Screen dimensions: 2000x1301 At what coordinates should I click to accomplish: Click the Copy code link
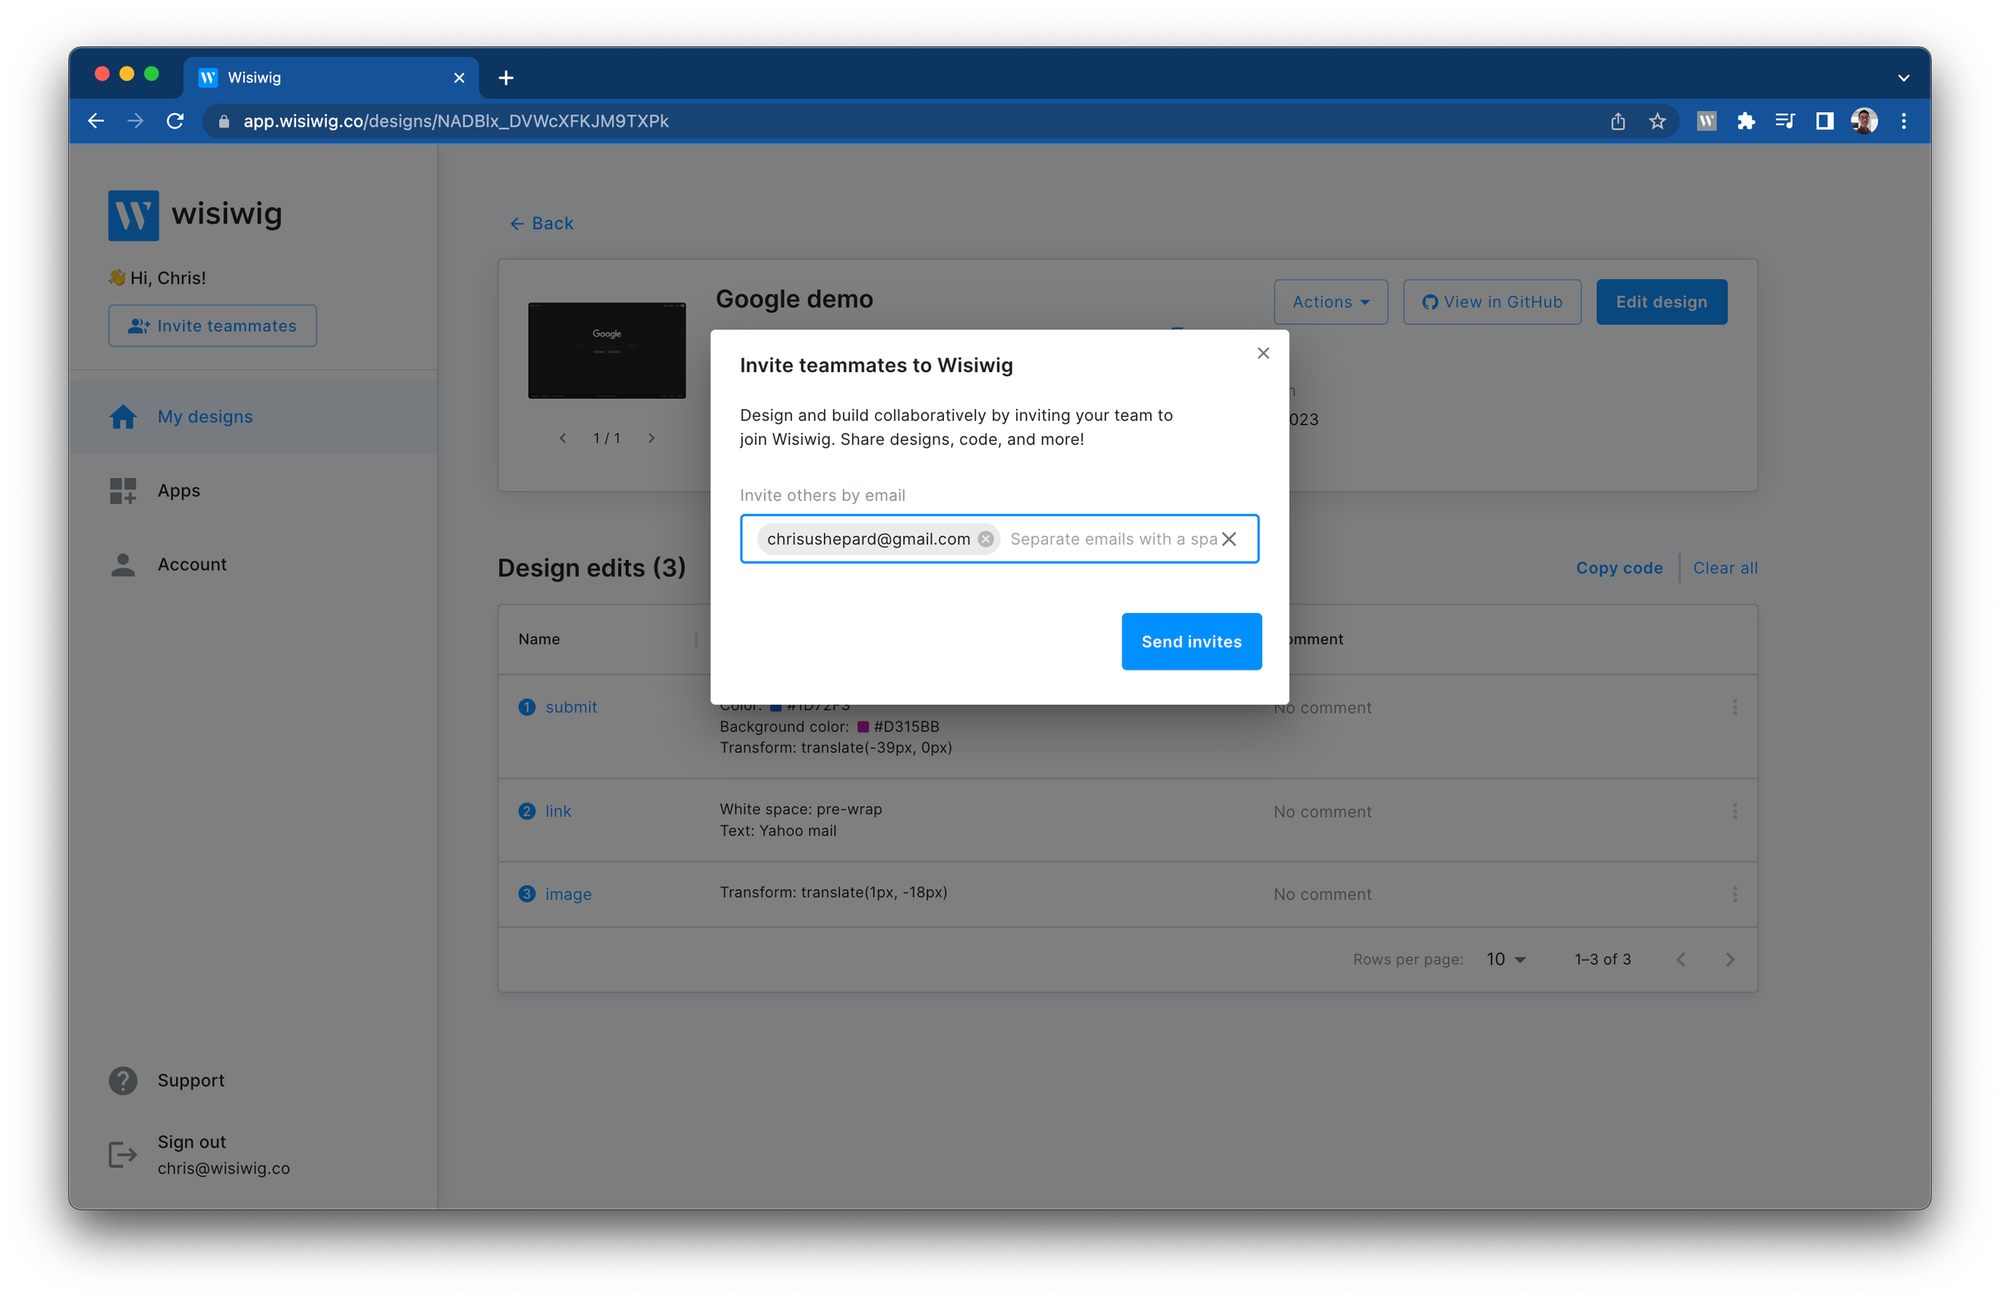(1619, 568)
